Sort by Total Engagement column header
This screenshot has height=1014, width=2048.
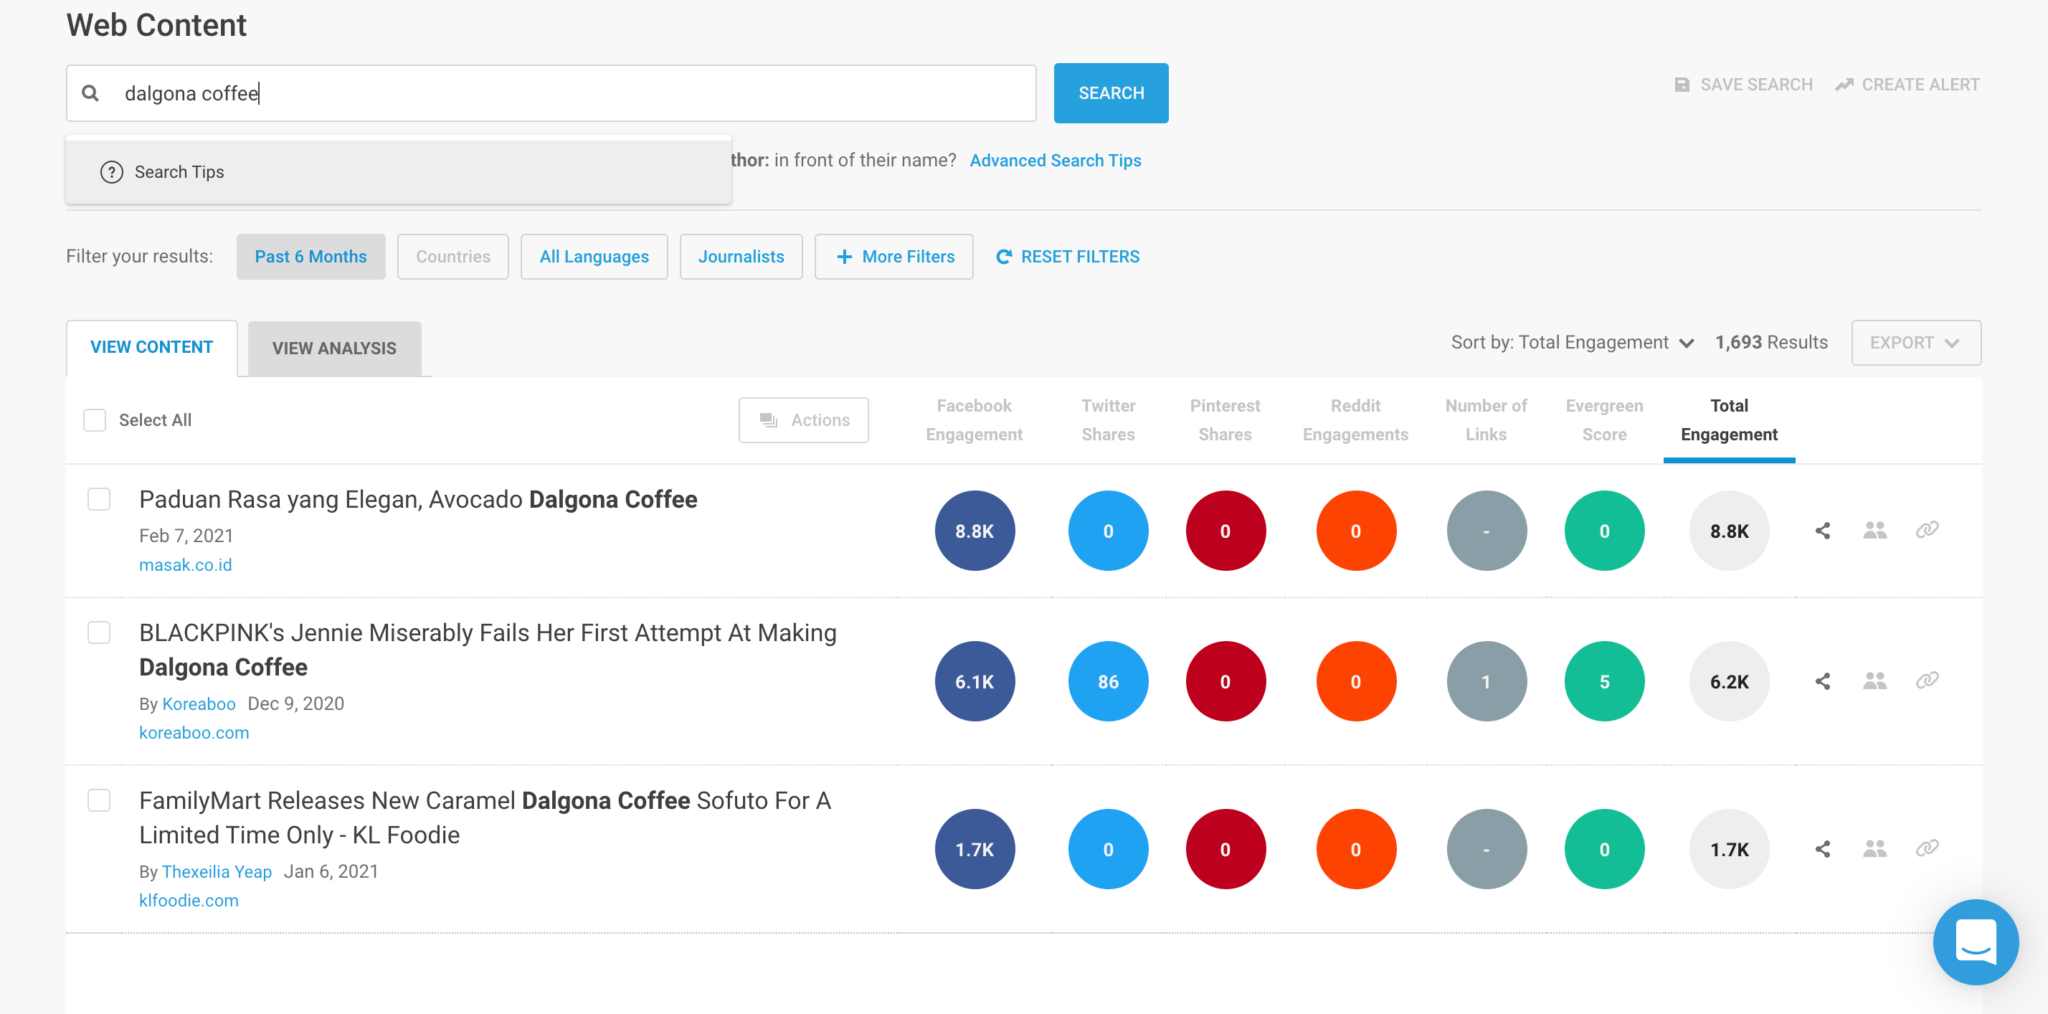click(1729, 420)
